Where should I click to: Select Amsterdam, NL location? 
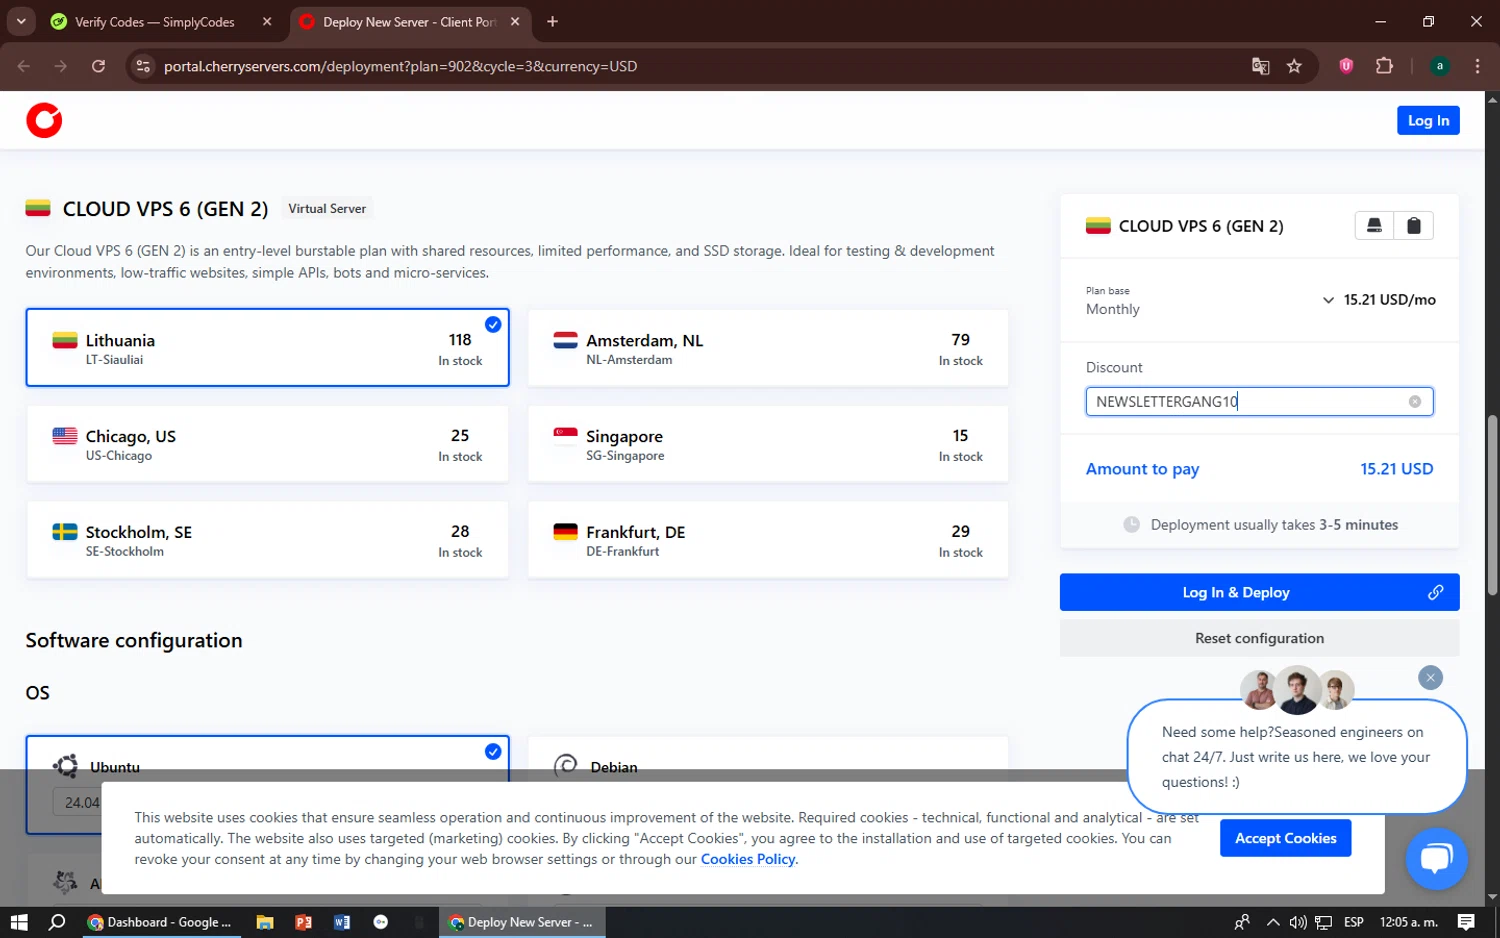pos(768,347)
